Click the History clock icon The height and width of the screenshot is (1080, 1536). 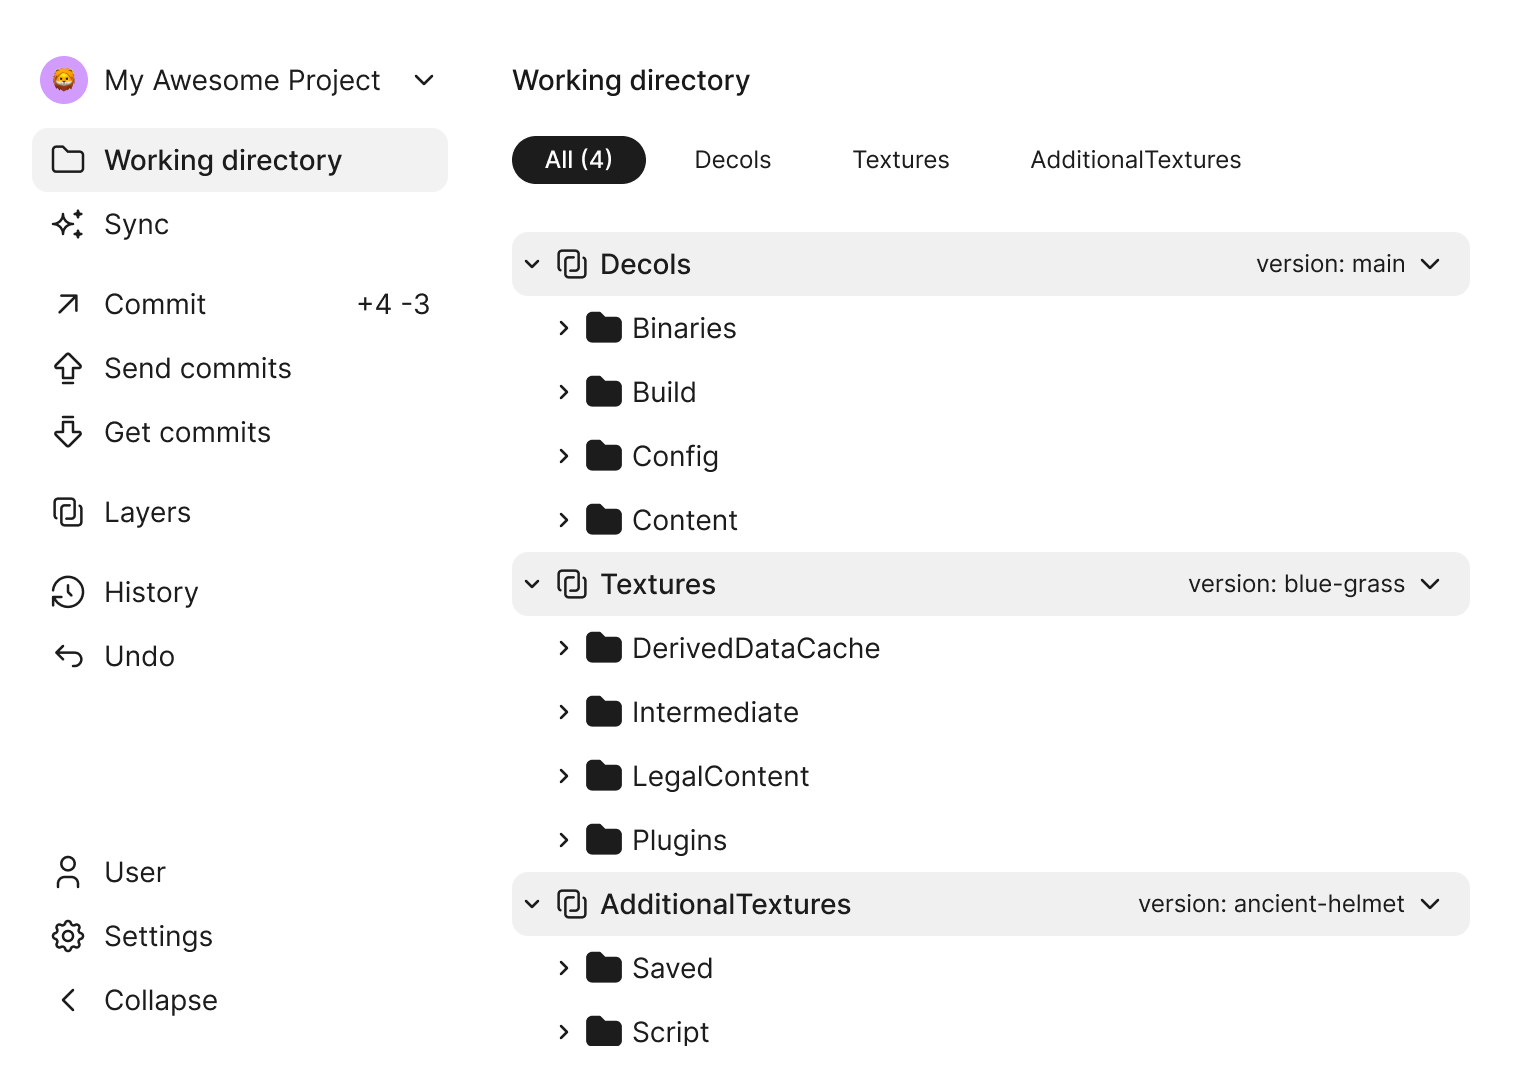coord(67,592)
